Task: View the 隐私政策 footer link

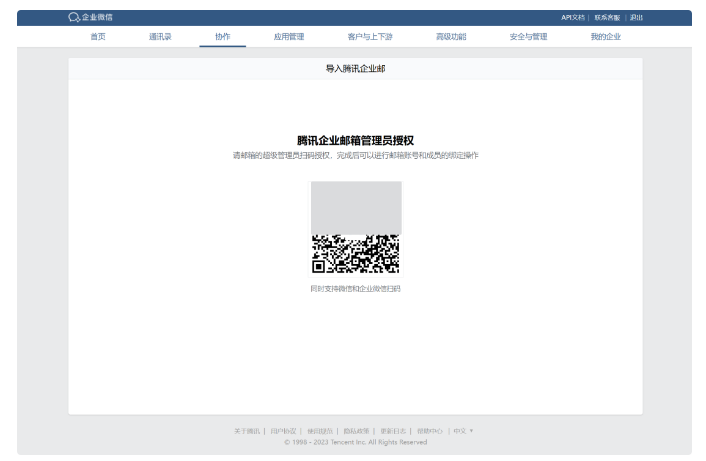Action: (356, 431)
